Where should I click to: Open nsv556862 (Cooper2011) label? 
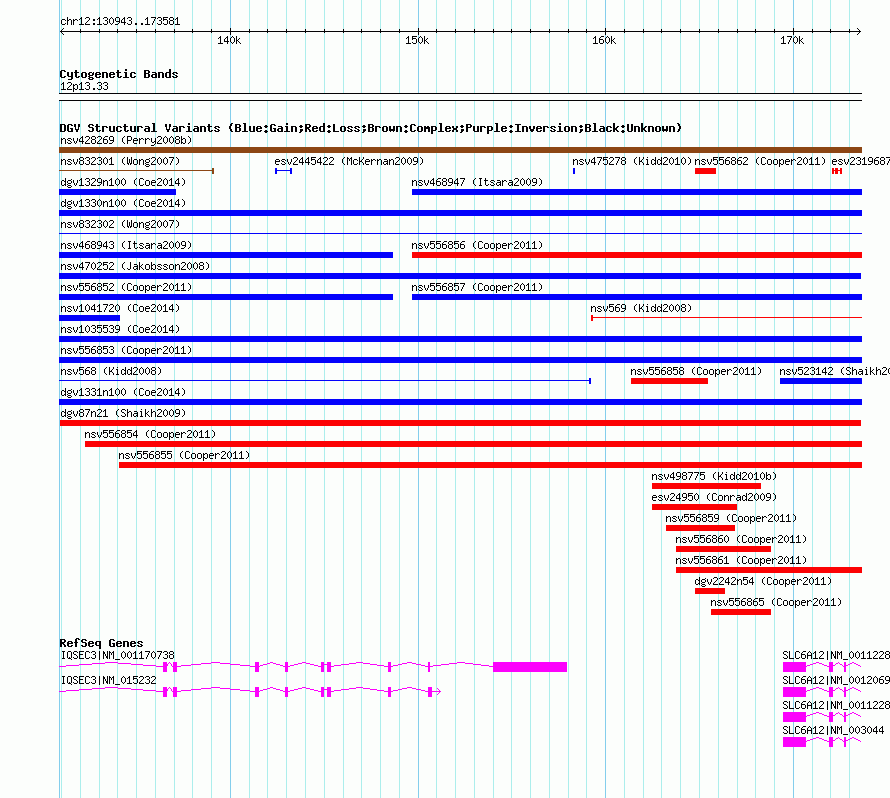pos(760,161)
